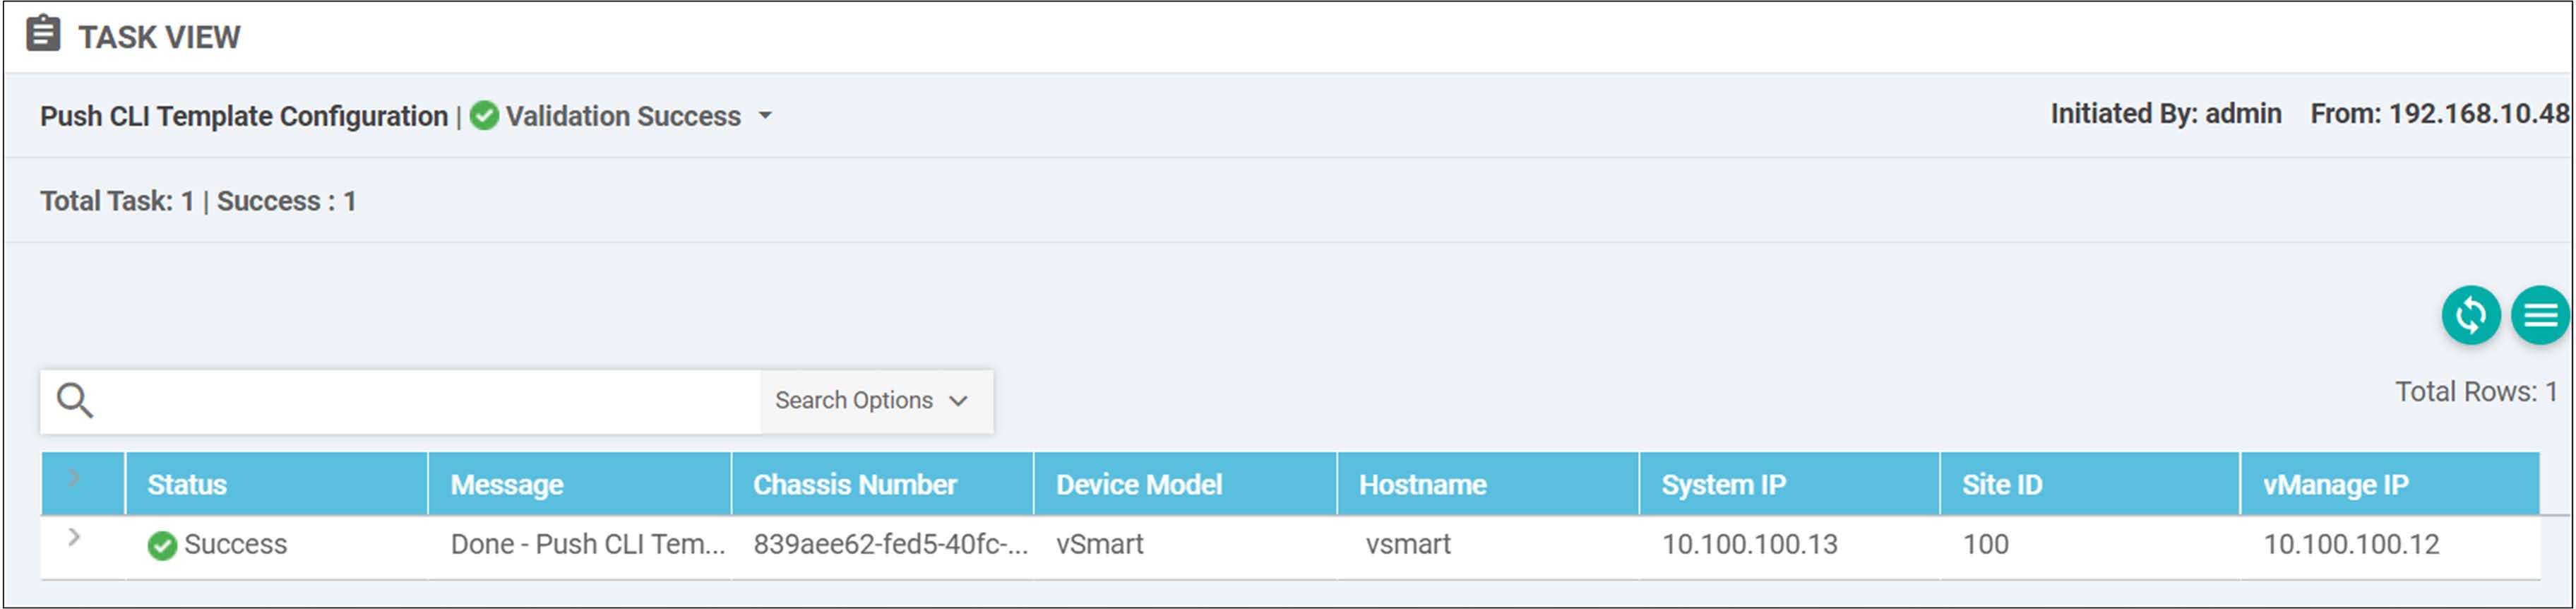The width and height of the screenshot is (2576, 609).
Task: Sort by System IP column header
Action: [1723, 485]
